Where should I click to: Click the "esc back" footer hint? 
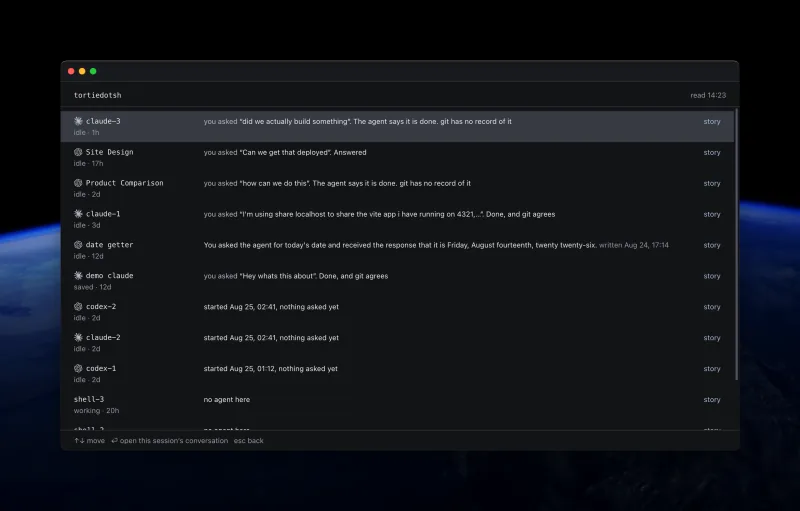(248, 441)
